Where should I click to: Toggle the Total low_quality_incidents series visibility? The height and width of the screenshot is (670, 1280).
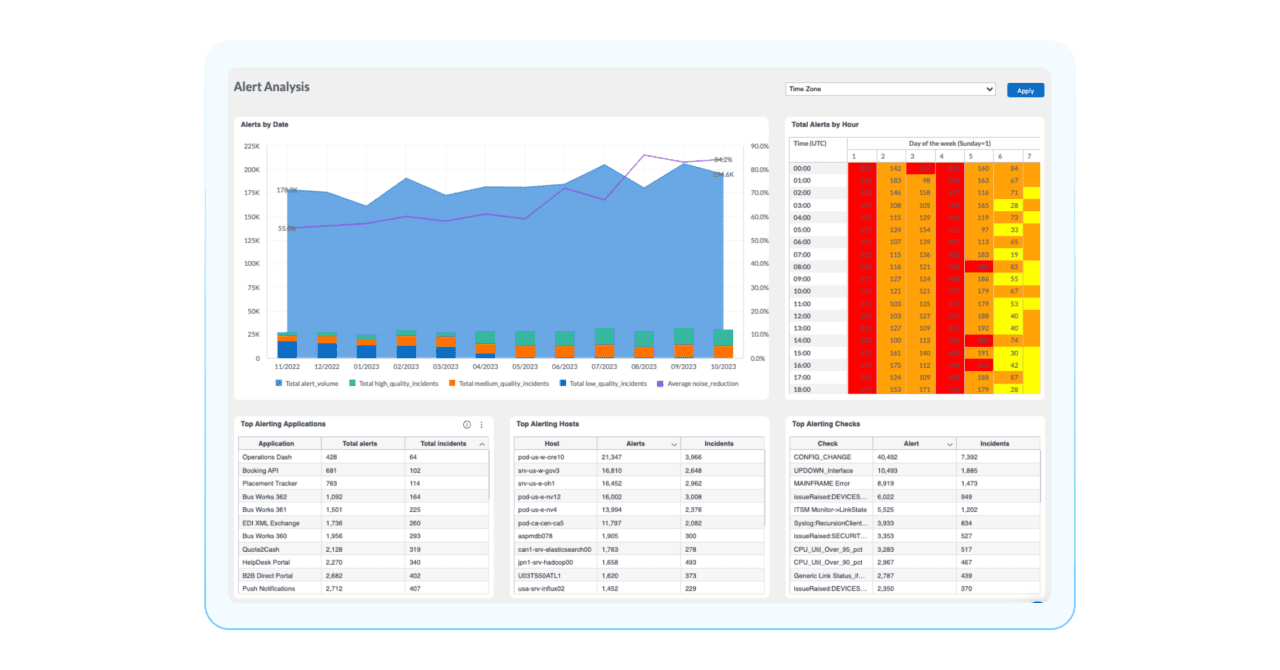[563, 383]
